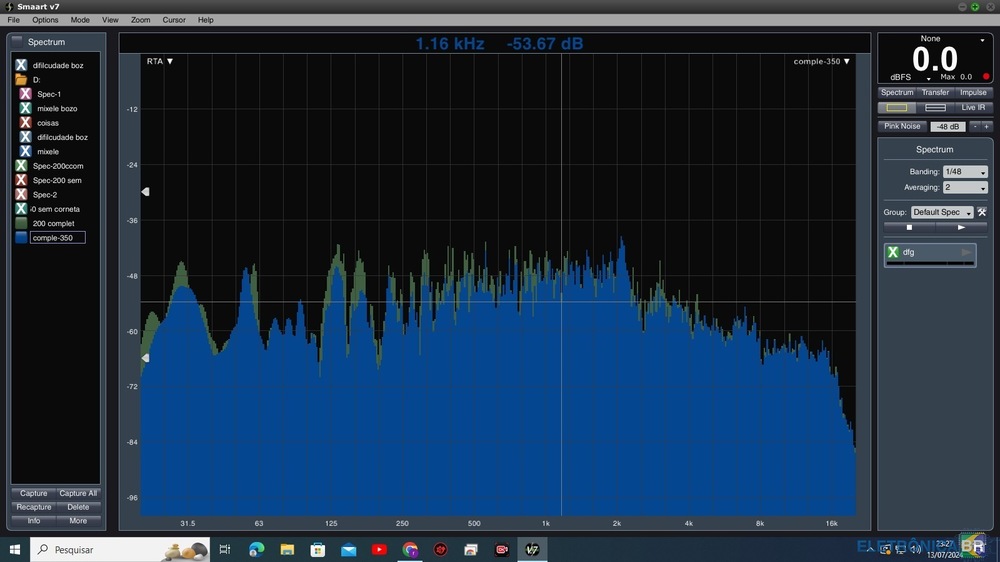Screen dimensions: 1000x562
Task: Click the Capture All button
Action: [x=78, y=493]
